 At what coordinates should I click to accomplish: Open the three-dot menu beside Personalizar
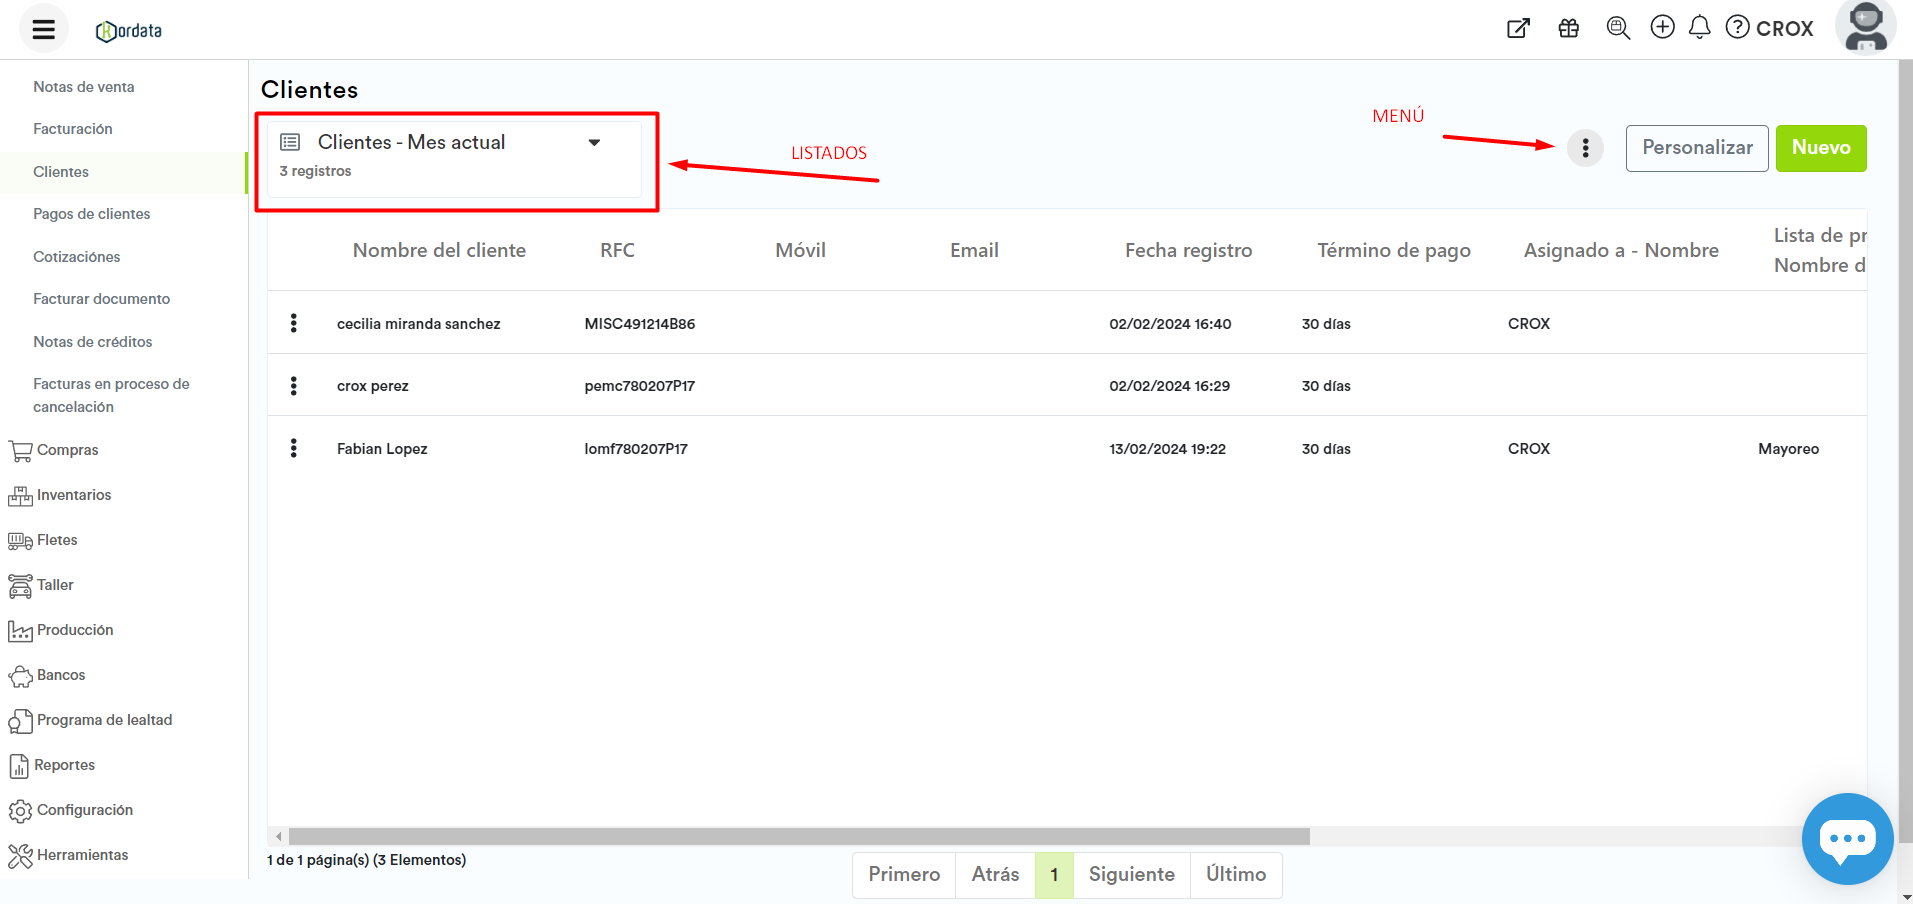(x=1585, y=148)
